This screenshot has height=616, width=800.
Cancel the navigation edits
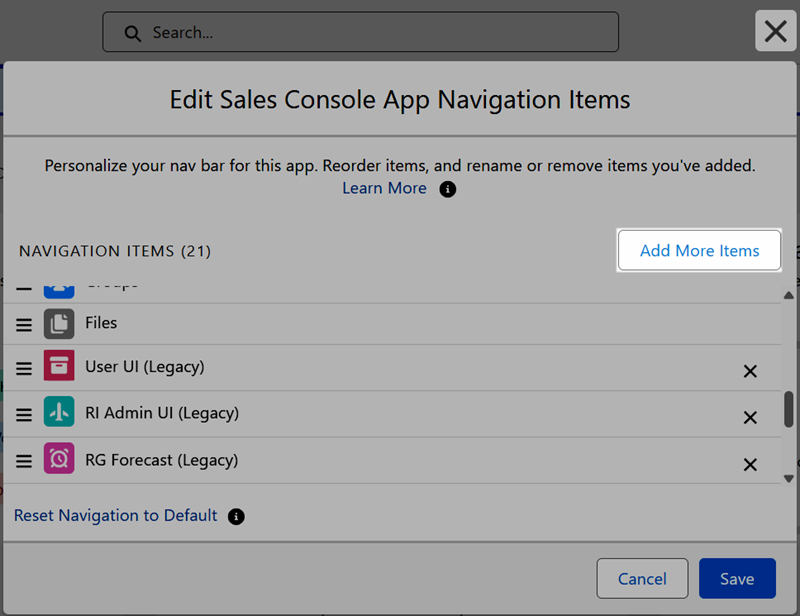click(642, 578)
